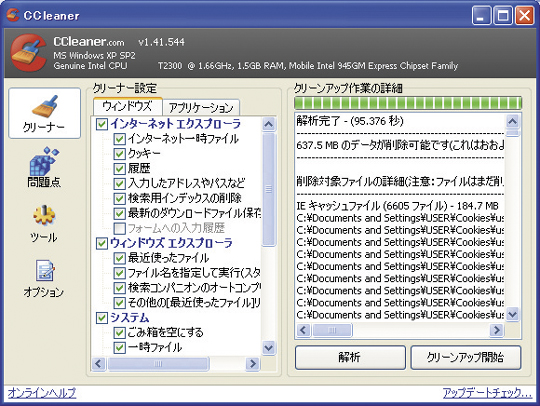Select the IE キャッシュファイル (6605 ファイル) line
The height and width of the screenshot is (406, 540).
coord(397,206)
